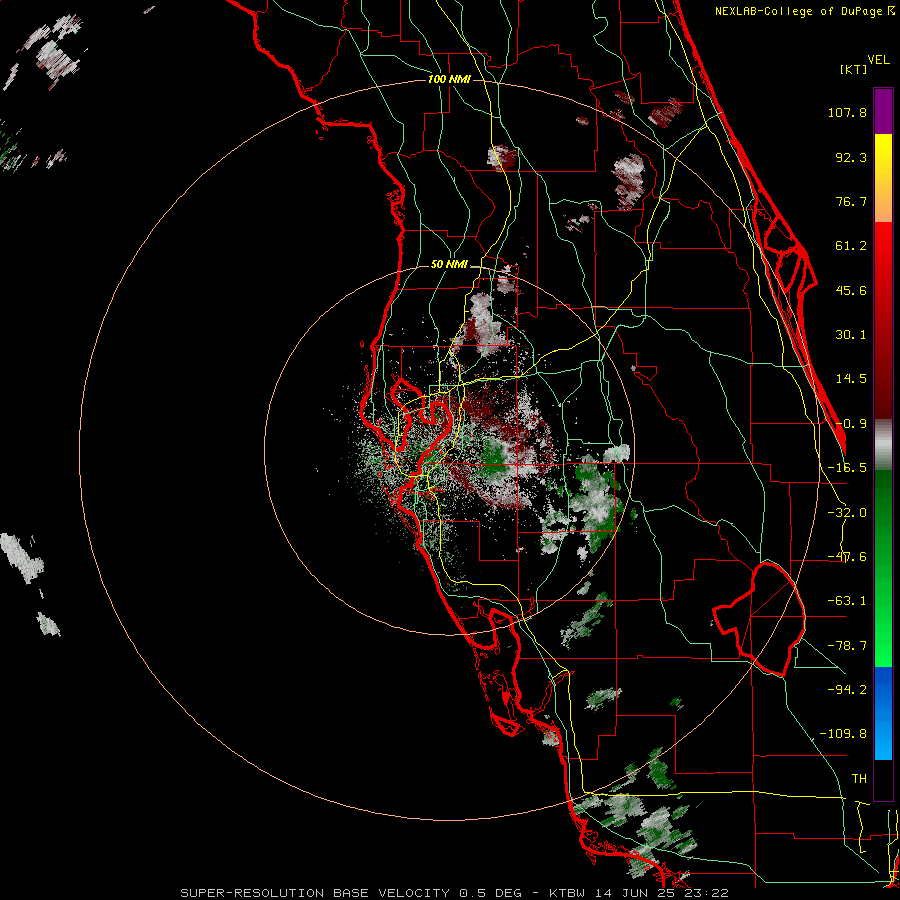
Task: Select the 45.6 scale value
Action: click(x=851, y=290)
